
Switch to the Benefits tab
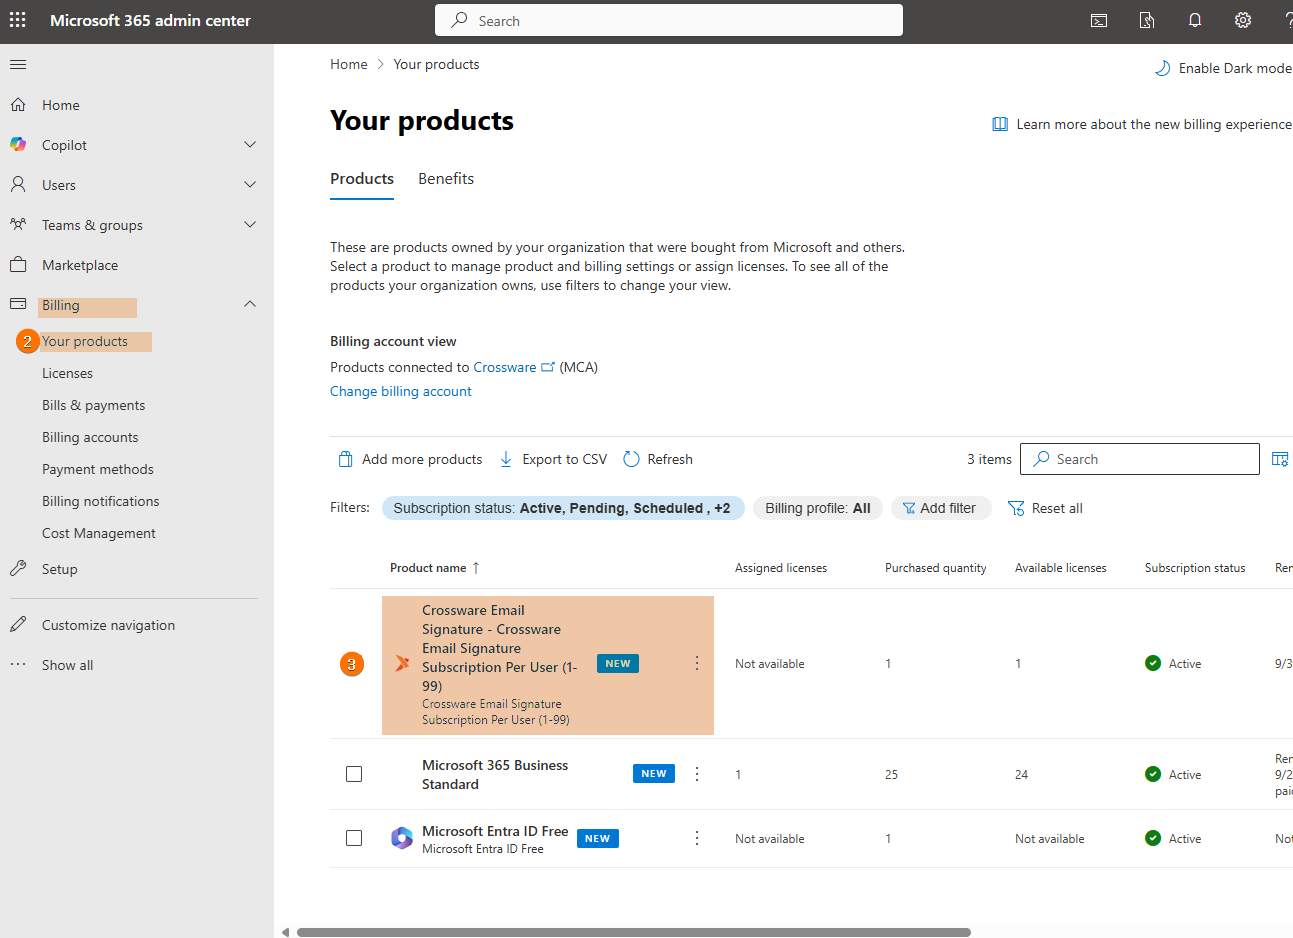pos(446,179)
